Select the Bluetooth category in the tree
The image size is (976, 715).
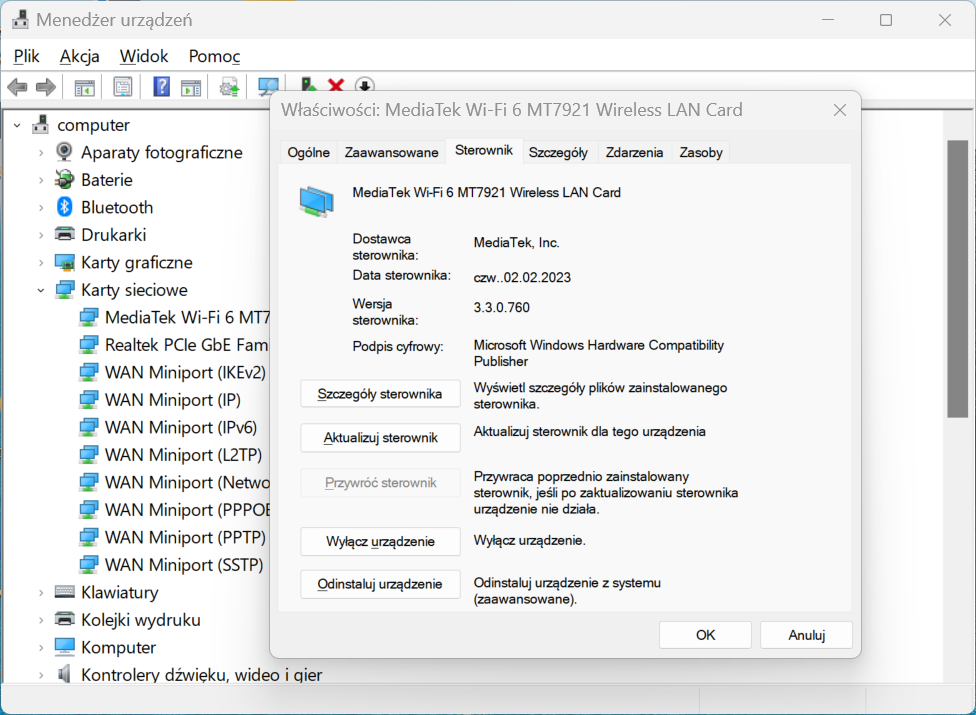(x=116, y=207)
